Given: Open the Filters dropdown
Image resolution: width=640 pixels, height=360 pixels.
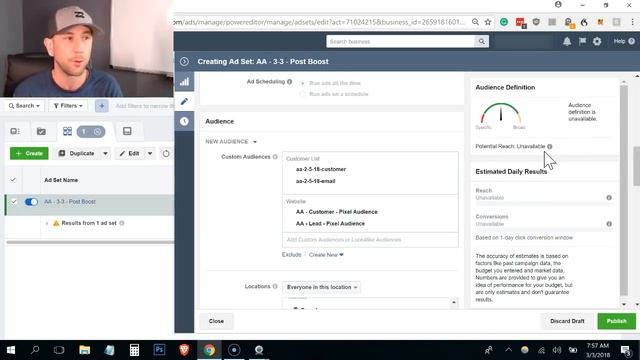Looking at the screenshot, I should [x=68, y=106].
